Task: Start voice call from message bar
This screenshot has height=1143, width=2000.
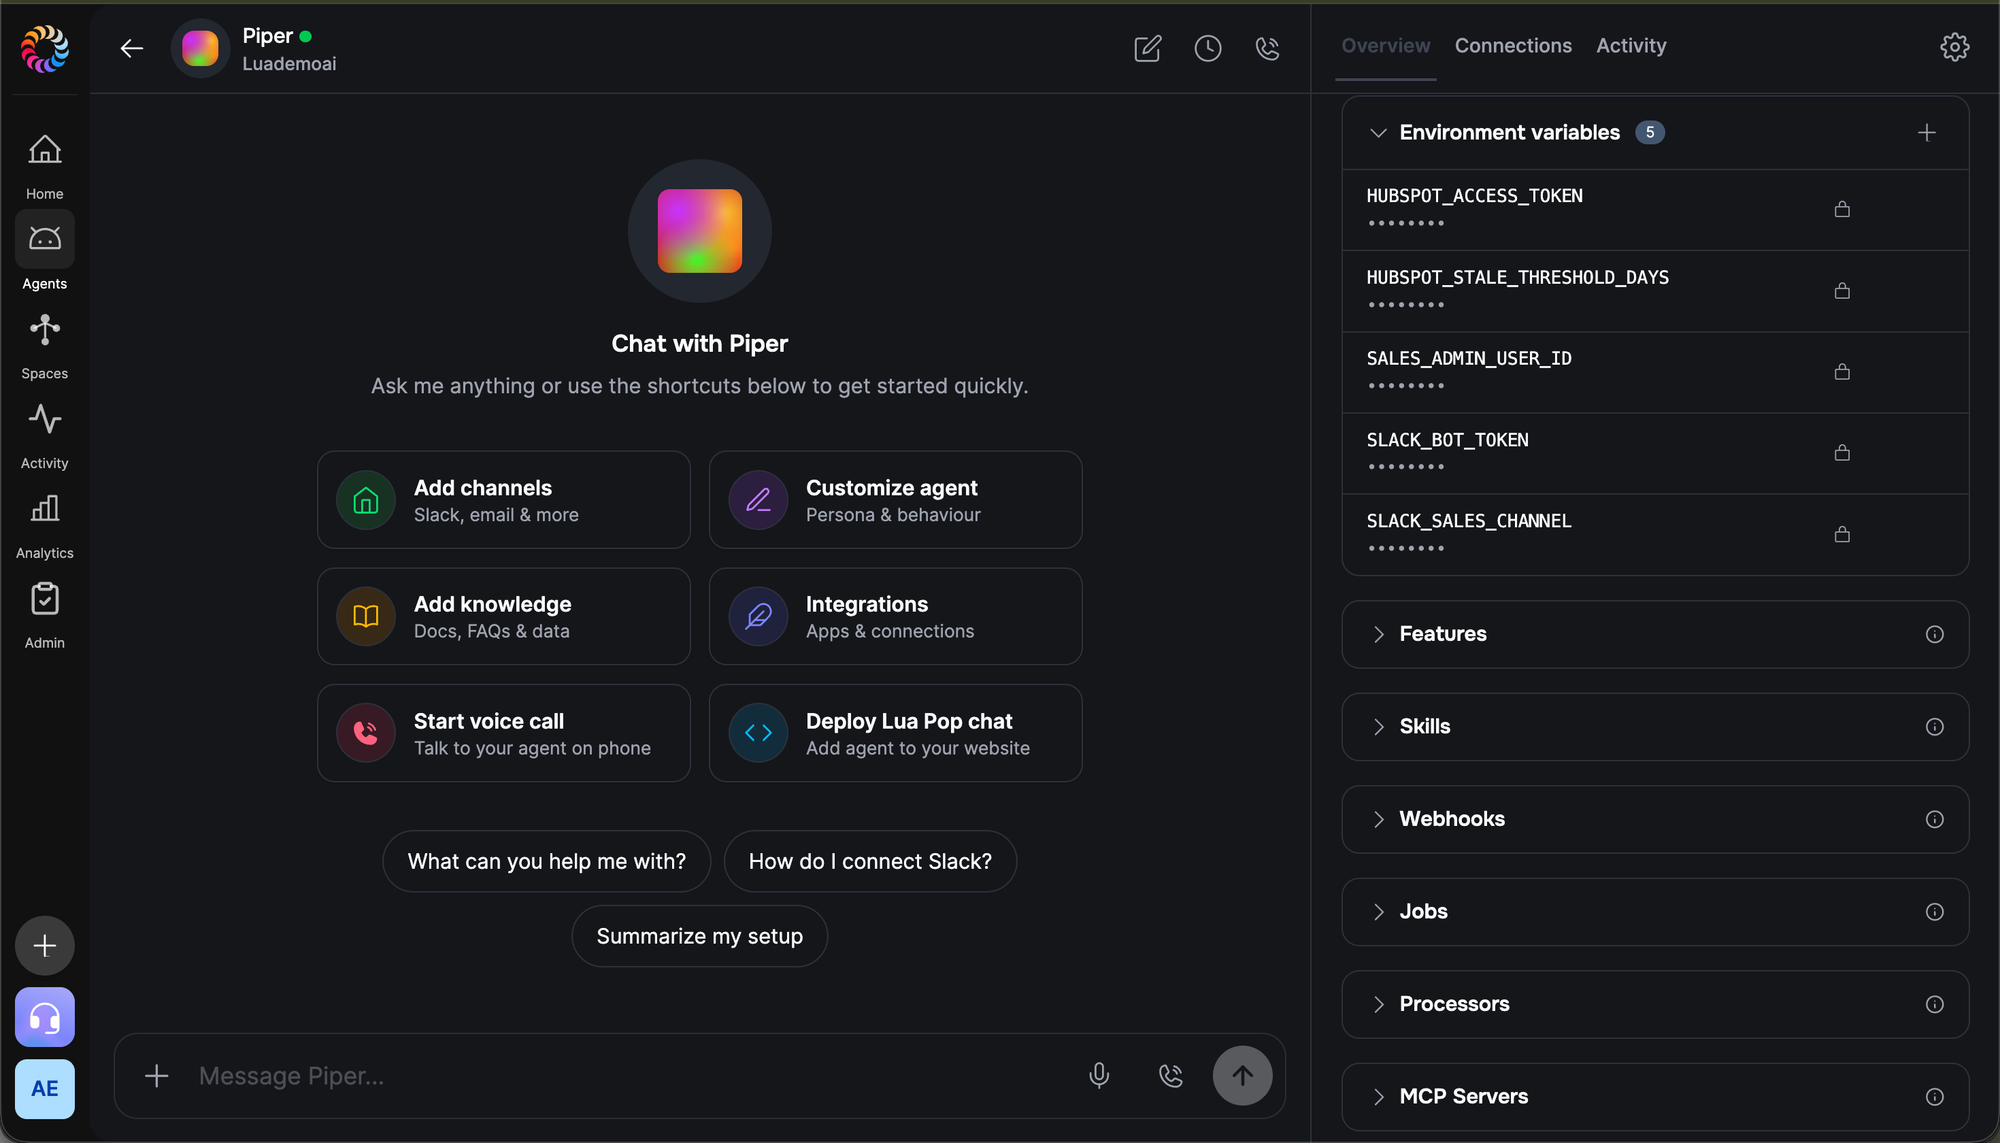Action: pos(1170,1076)
